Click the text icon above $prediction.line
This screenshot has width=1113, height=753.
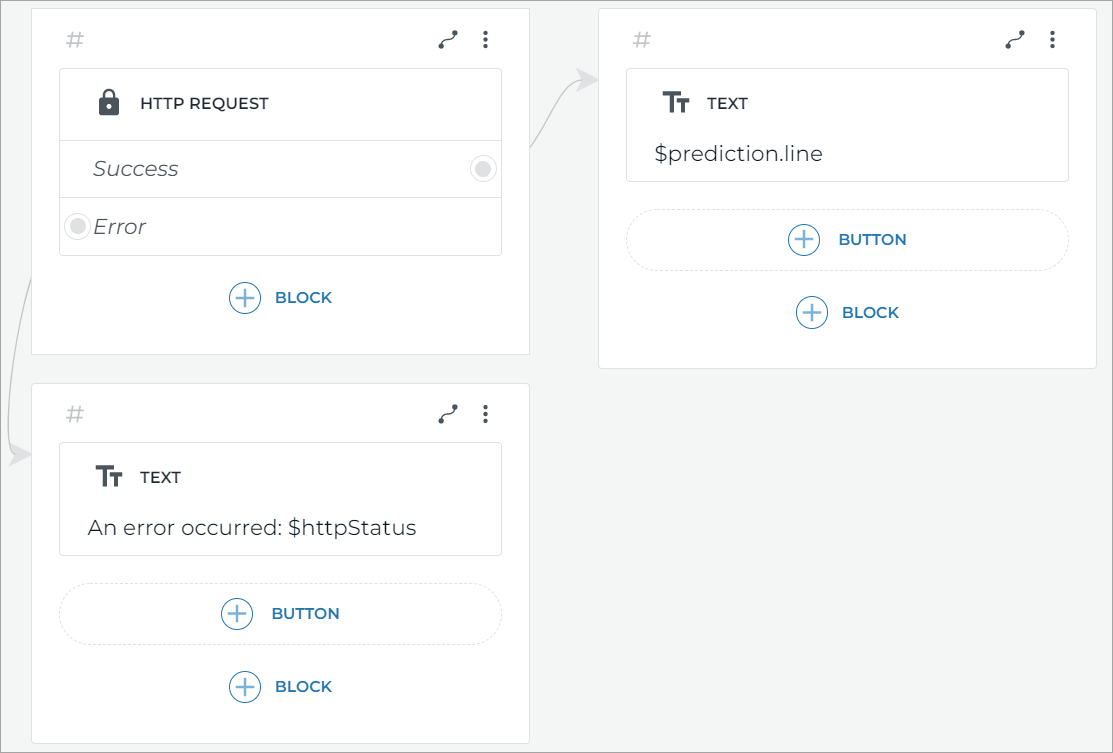676,103
